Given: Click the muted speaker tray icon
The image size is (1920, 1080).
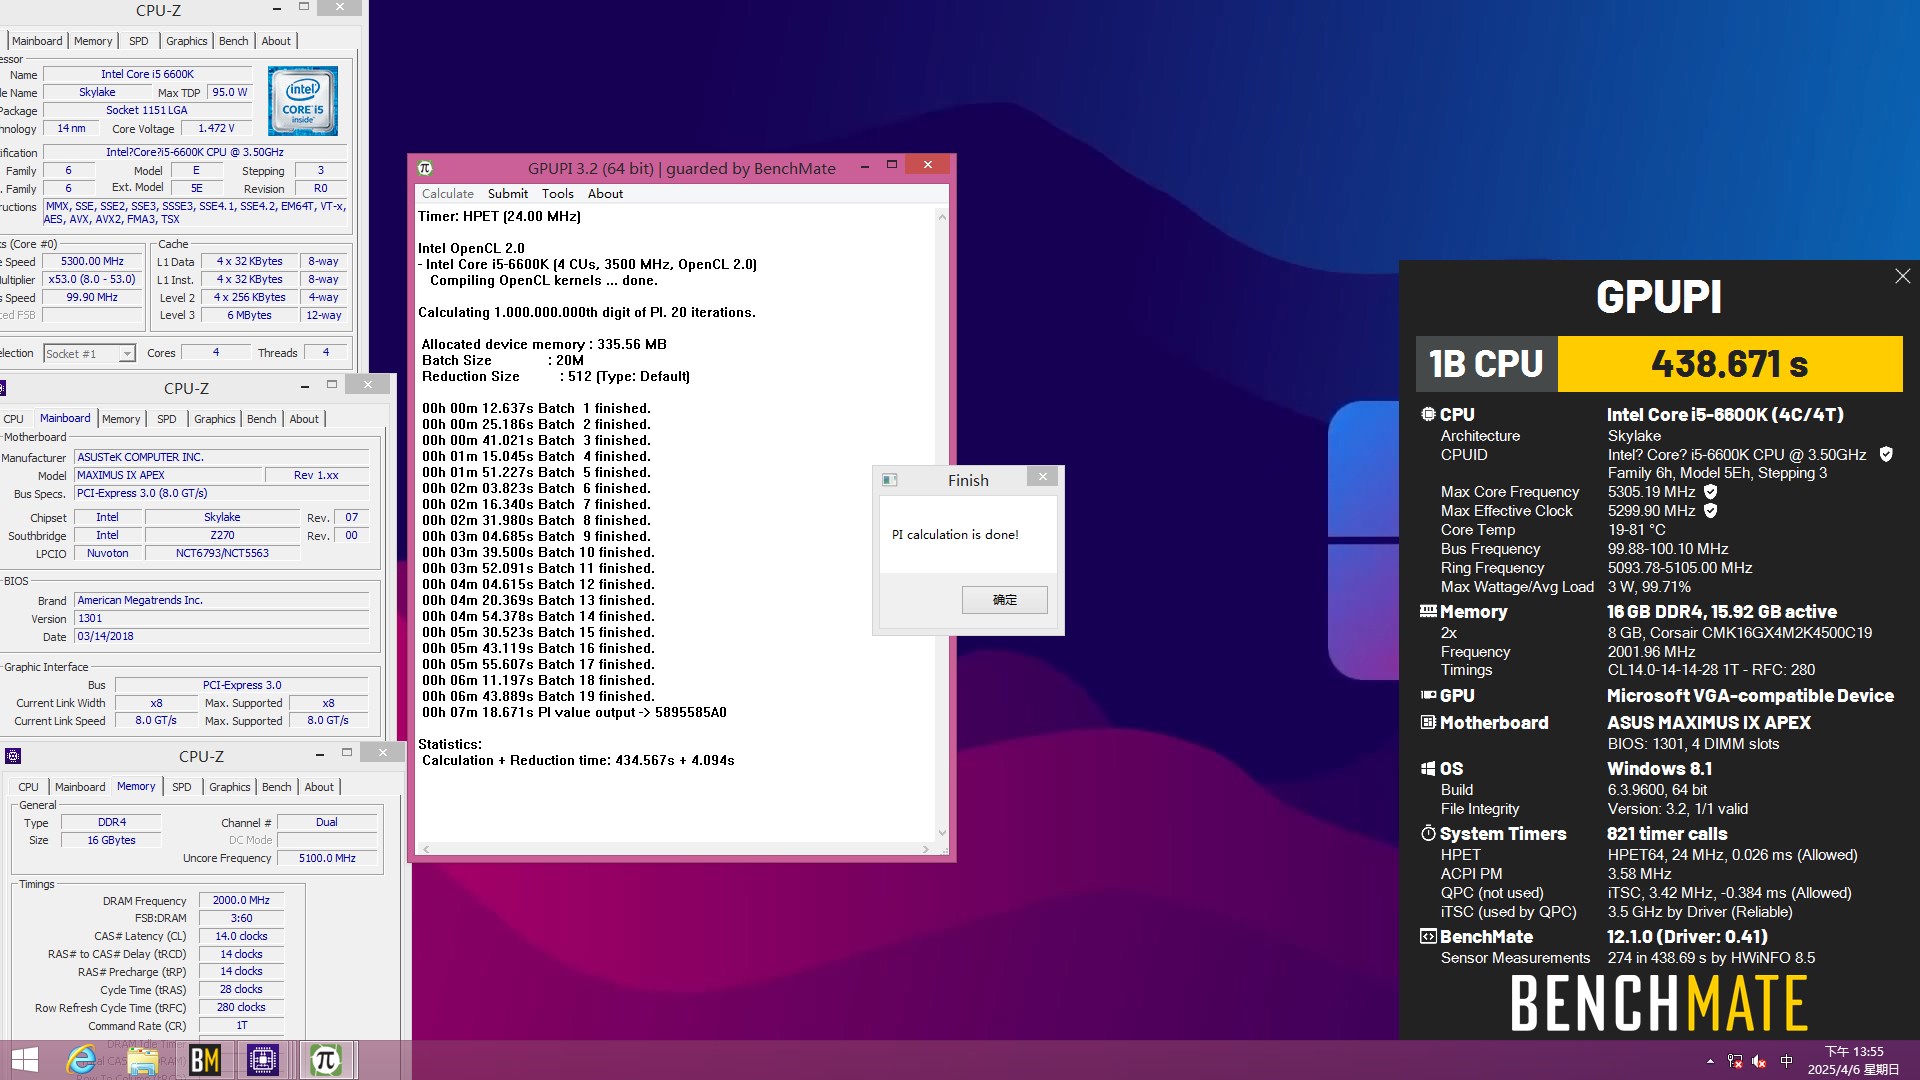Looking at the screenshot, I should click(x=1760, y=1061).
